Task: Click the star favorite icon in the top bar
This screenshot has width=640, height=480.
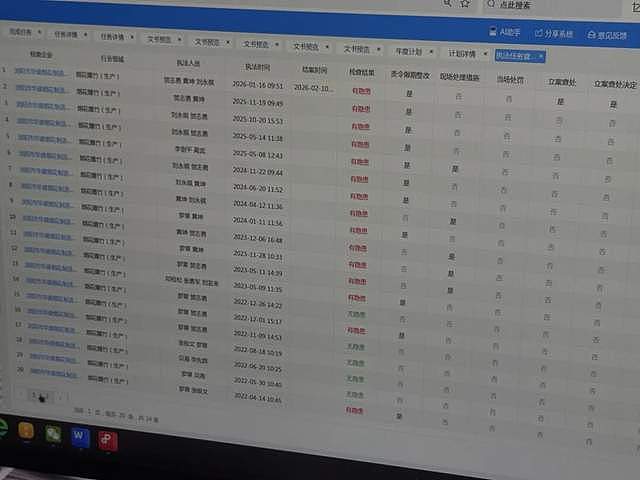Action: click(x=465, y=4)
